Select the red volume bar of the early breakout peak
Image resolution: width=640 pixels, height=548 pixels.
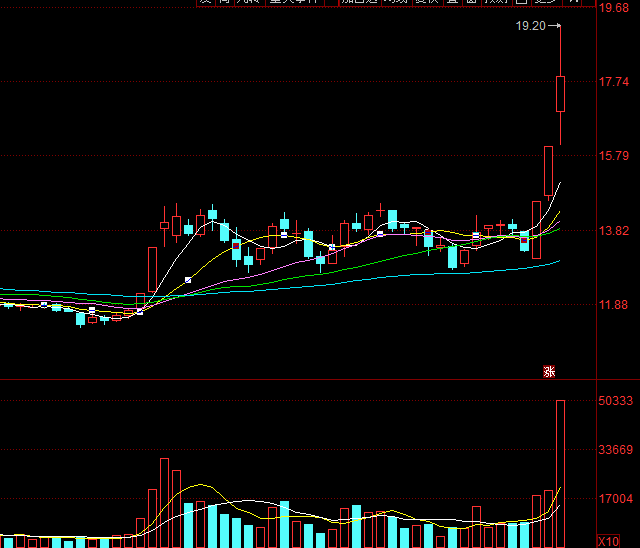tap(164, 503)
